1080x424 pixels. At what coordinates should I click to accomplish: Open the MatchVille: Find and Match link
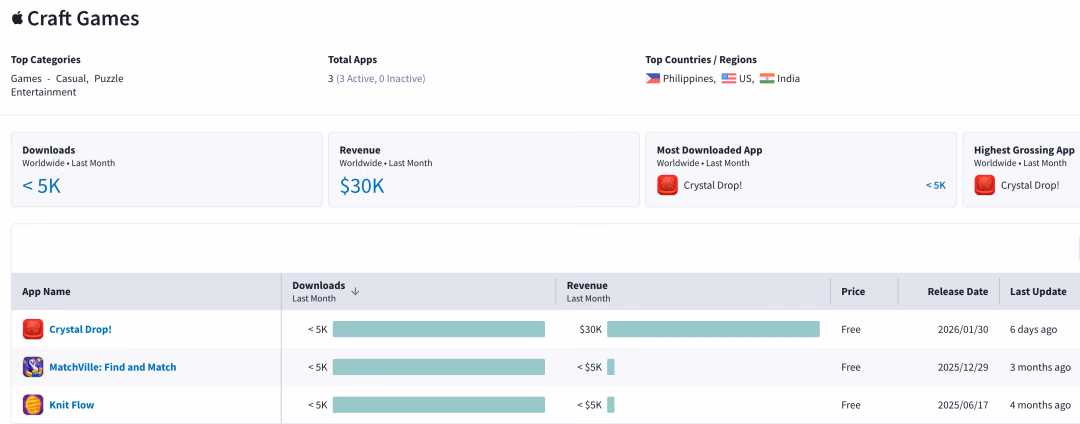point(112,367)
